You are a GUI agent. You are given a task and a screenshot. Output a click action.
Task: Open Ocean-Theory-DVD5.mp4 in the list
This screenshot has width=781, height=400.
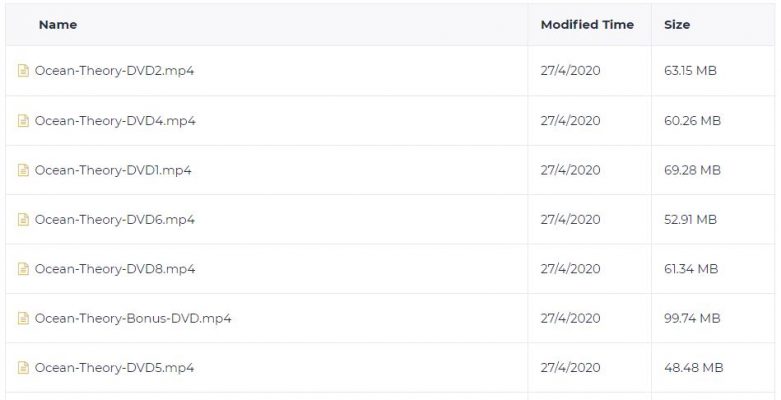coord(114,368)
